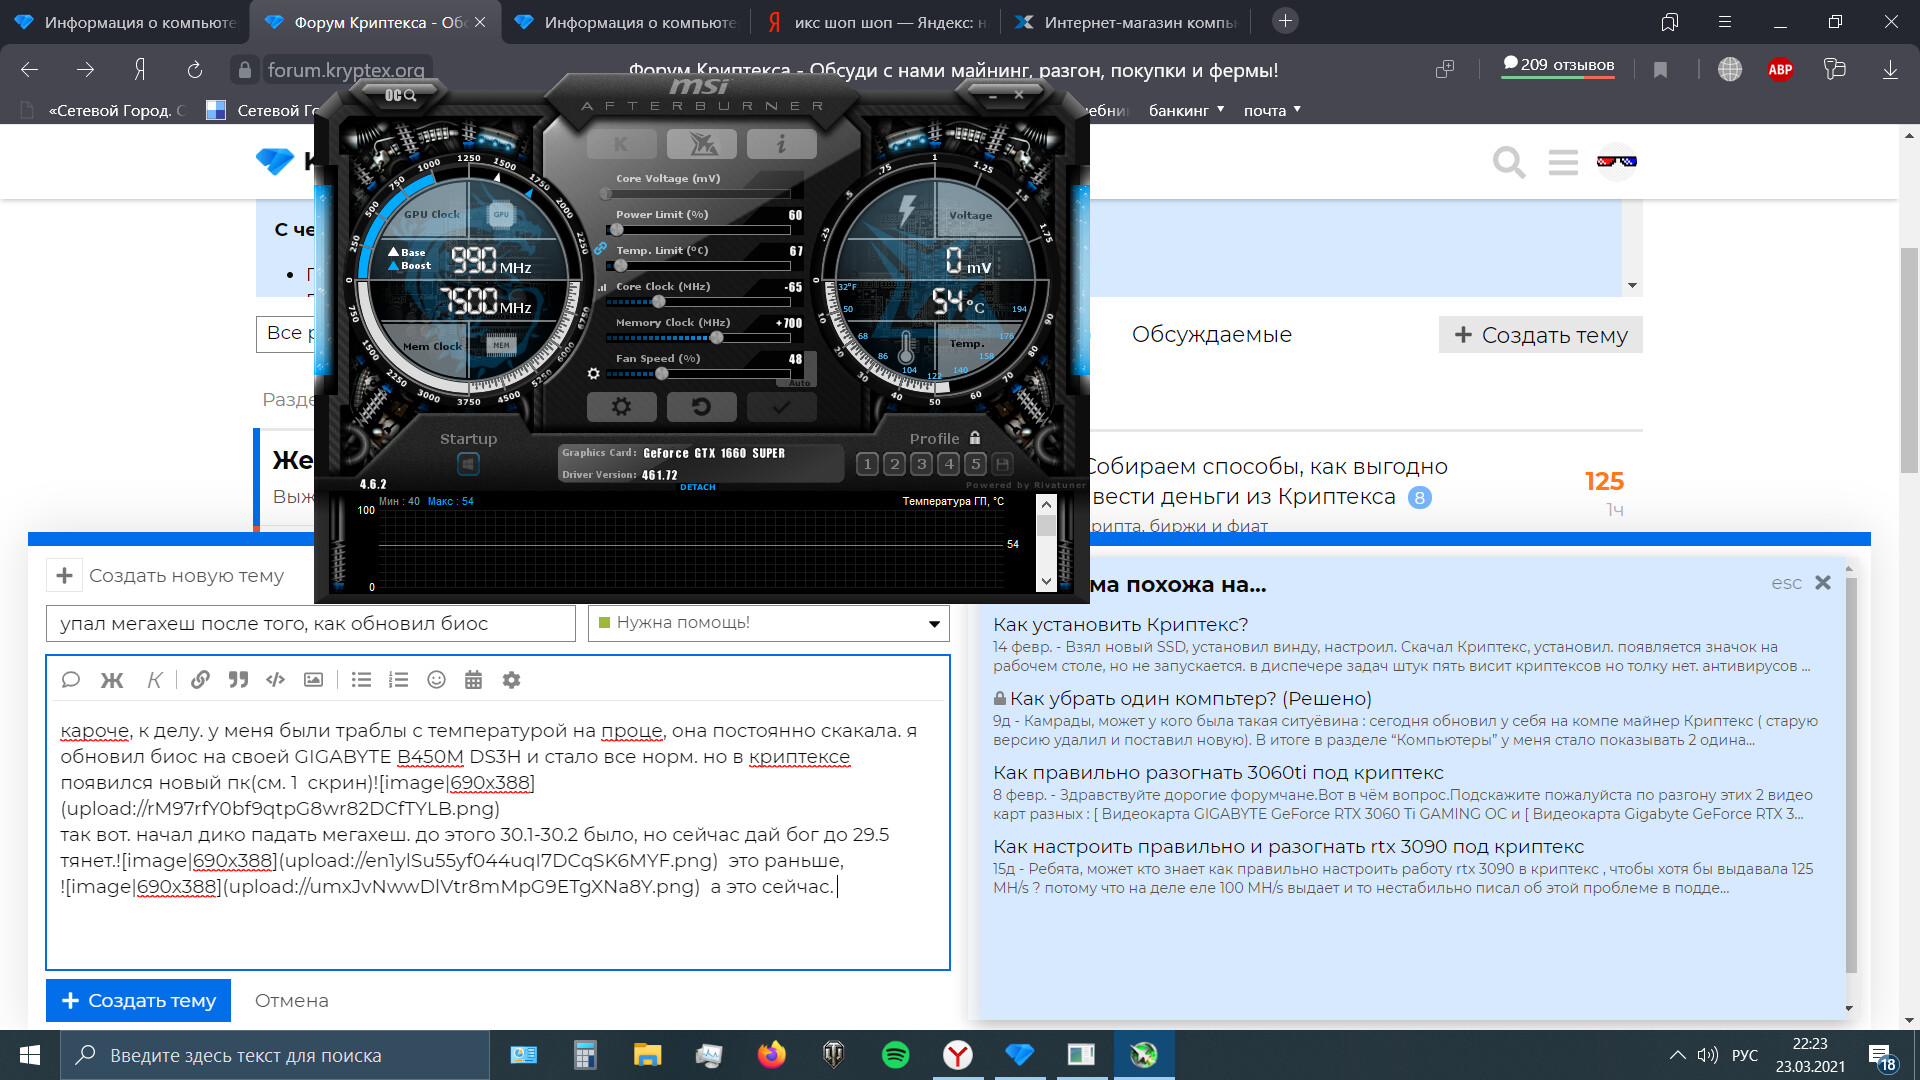This screenshot has width=1920, height=1080.
Task: Click Afterburner Kombustor K button
Action: click(x=621, y=144)
